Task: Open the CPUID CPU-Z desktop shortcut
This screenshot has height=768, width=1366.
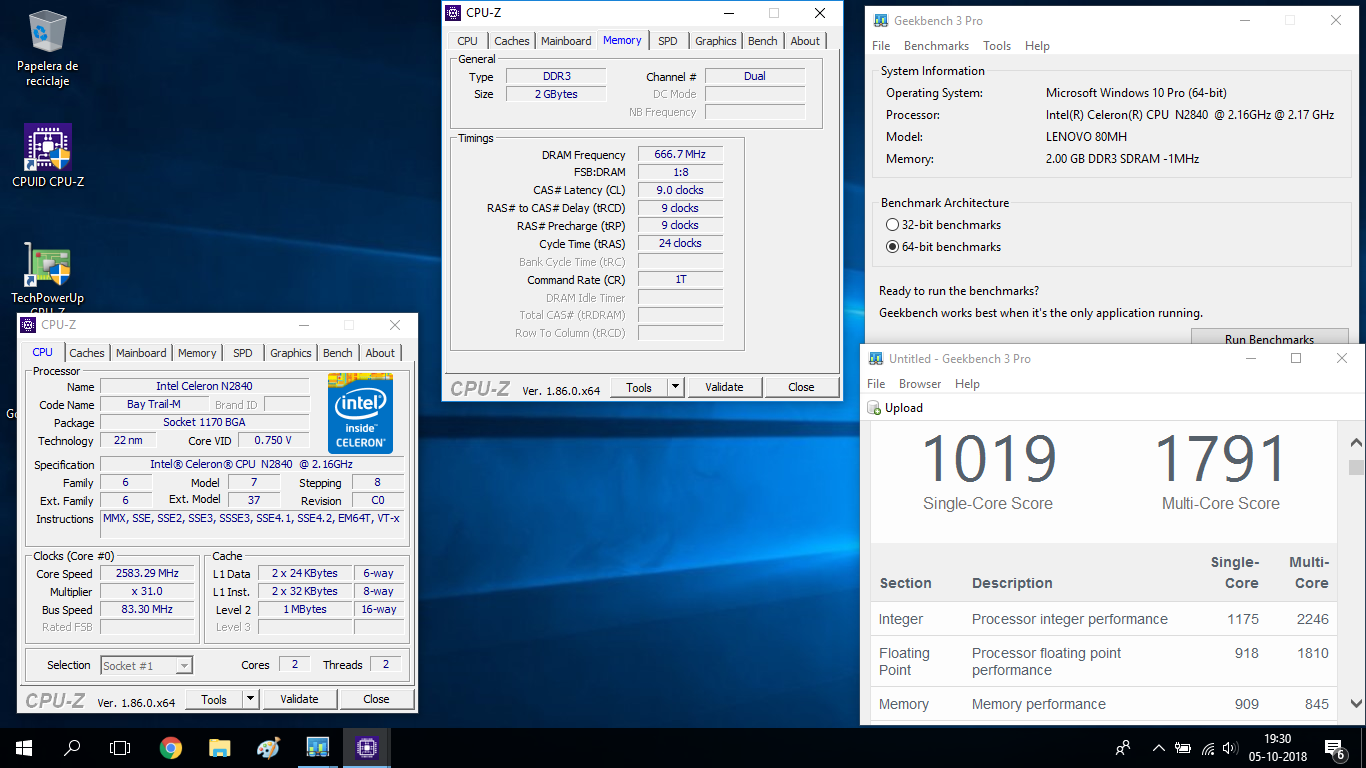Action: (47, 157)
